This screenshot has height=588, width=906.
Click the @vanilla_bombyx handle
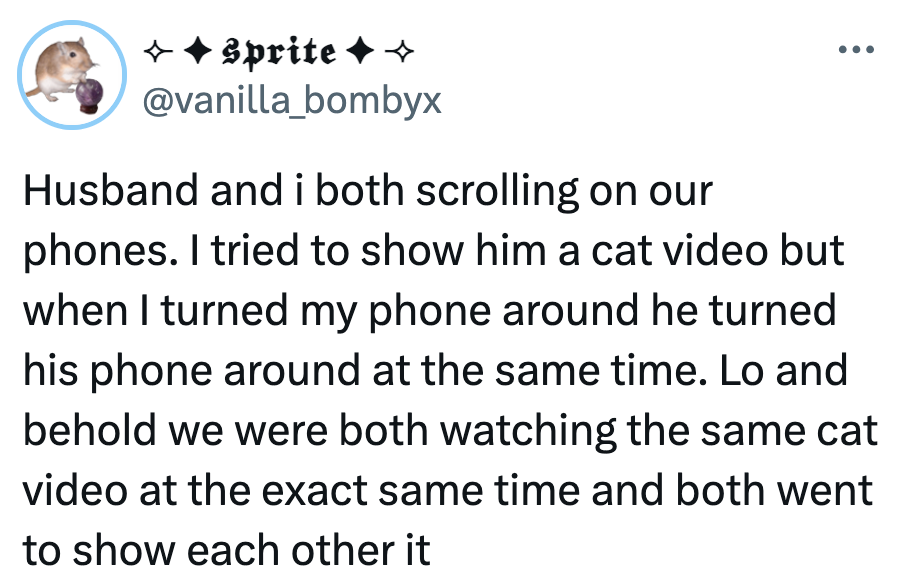pos(293,100)
